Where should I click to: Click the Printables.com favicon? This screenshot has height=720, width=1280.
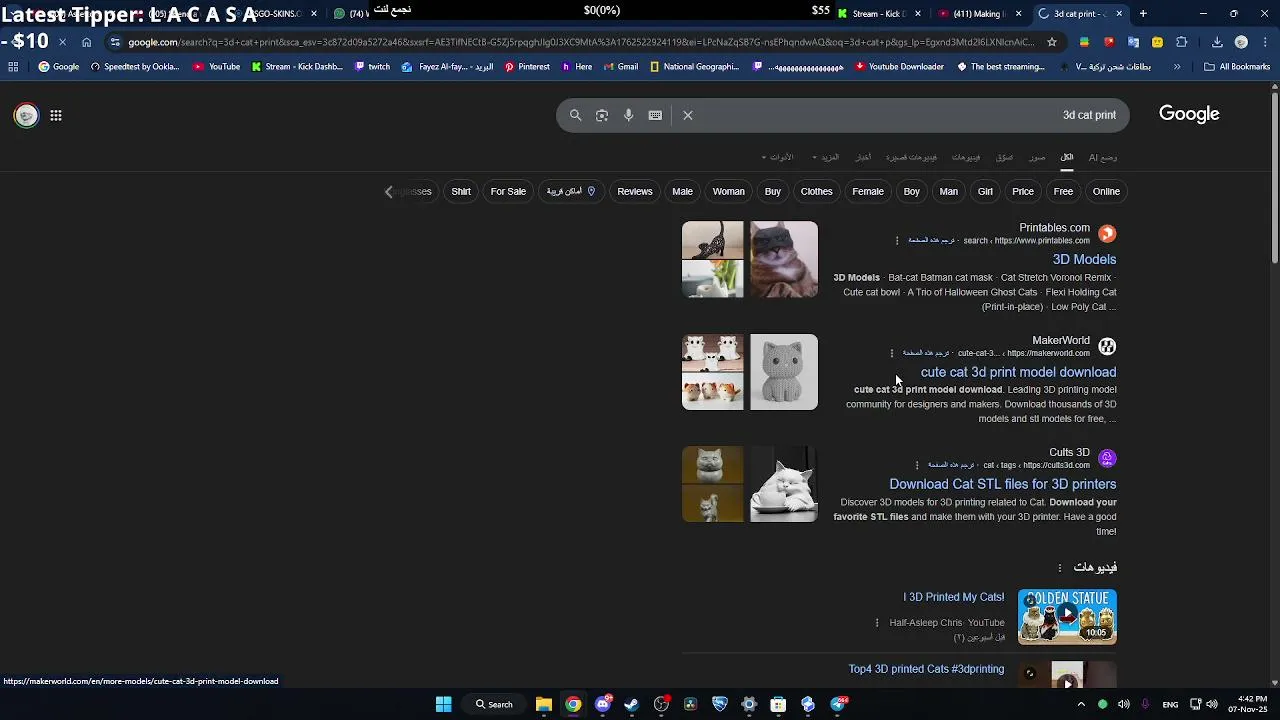(1107, 234)
